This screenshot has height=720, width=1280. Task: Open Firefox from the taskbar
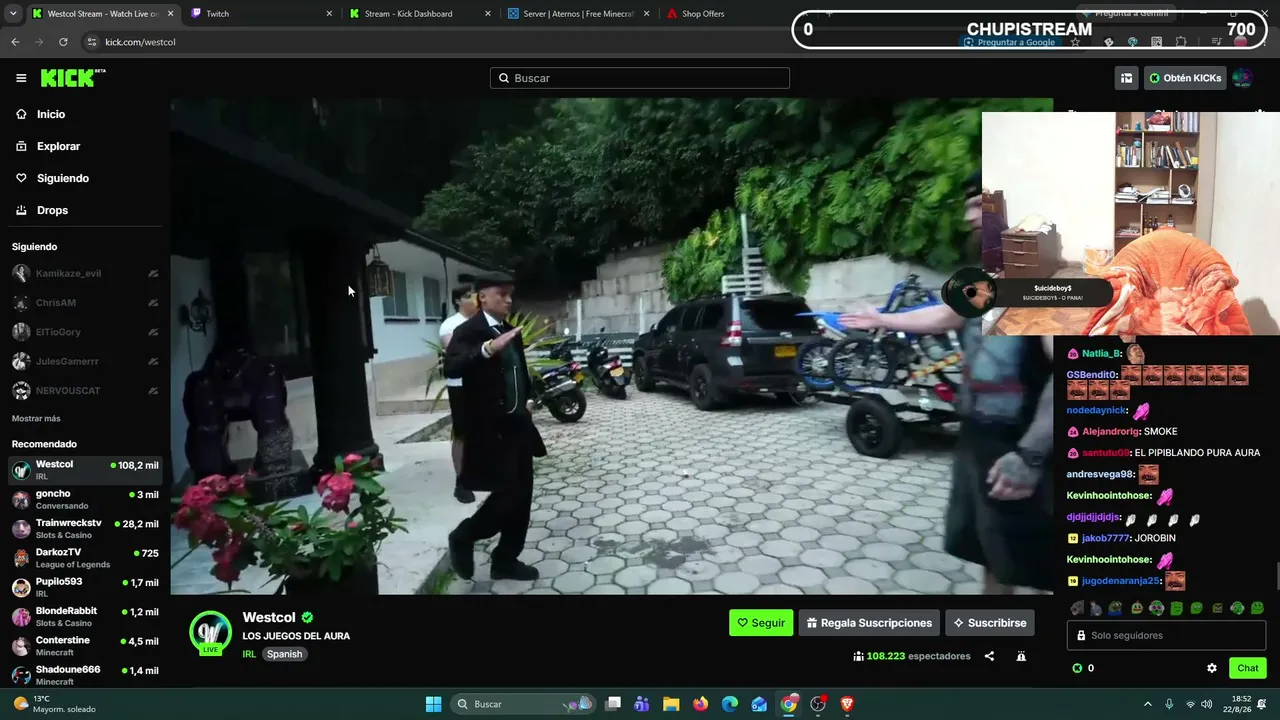(700, 704)
